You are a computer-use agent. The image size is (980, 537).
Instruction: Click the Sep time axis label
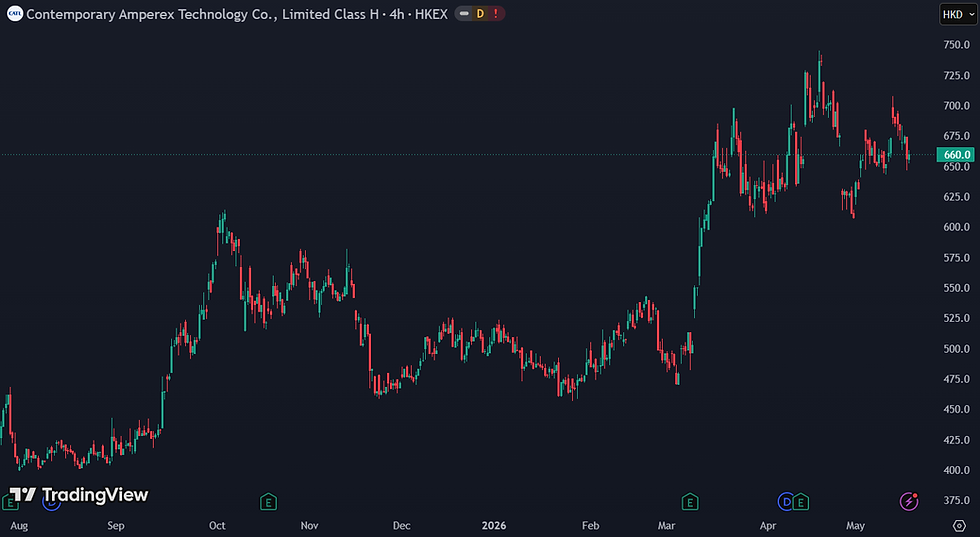coord(116,526)
